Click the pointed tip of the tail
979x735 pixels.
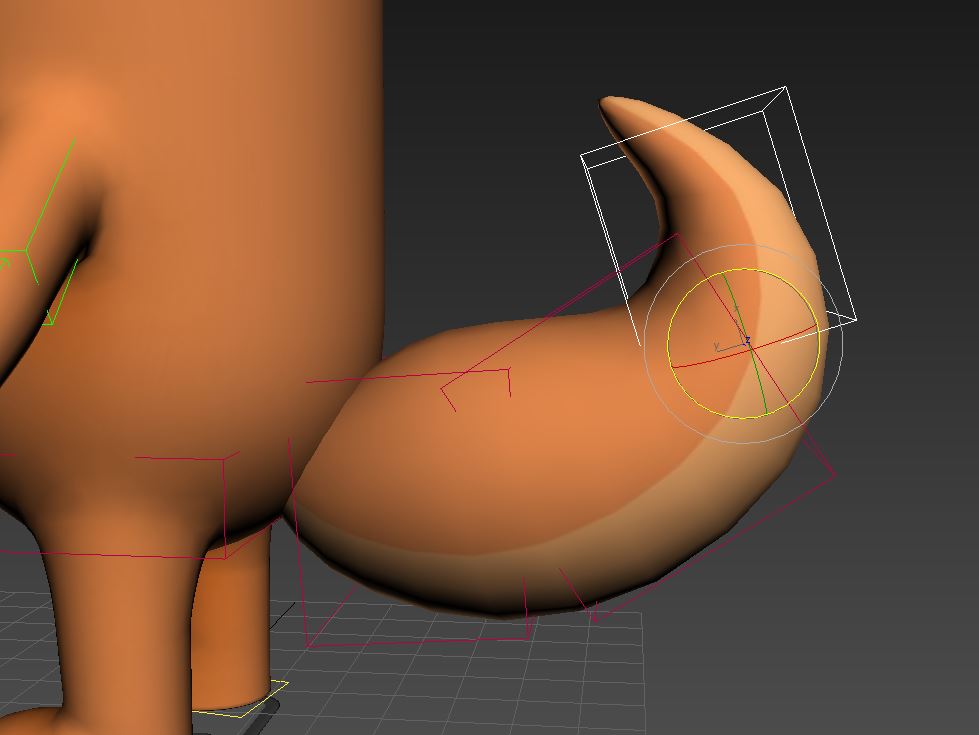(x=608, y=102)
